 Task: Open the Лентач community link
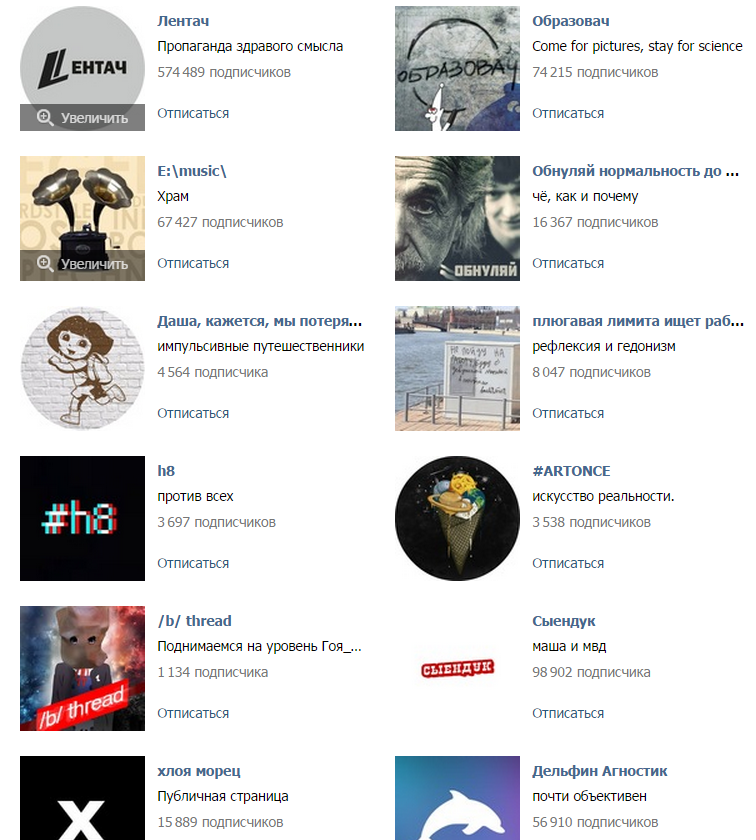click(183, 21)
